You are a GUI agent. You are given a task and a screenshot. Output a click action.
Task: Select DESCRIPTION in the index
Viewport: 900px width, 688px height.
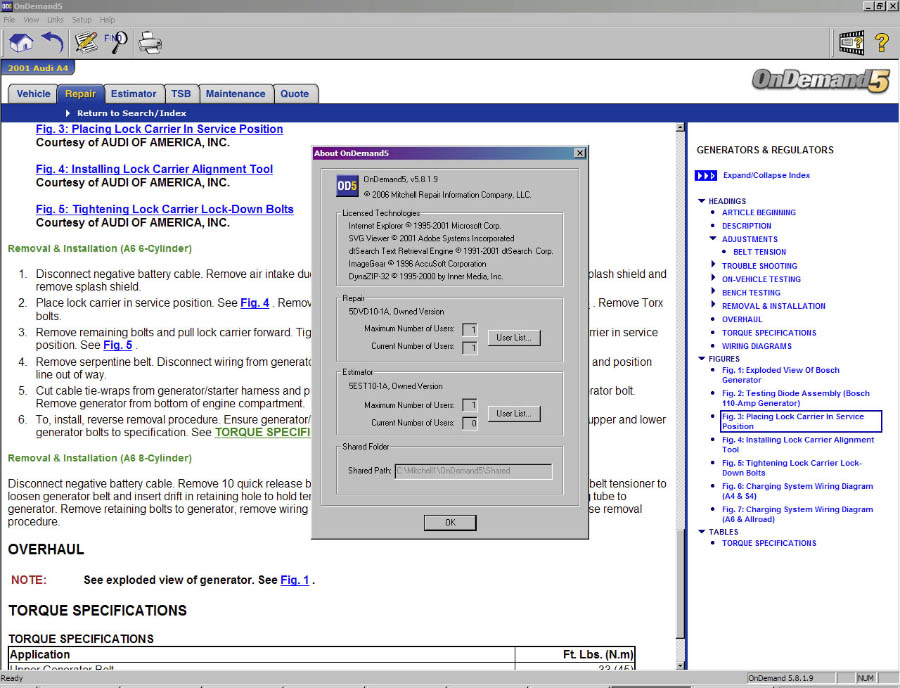pos(747,226)
